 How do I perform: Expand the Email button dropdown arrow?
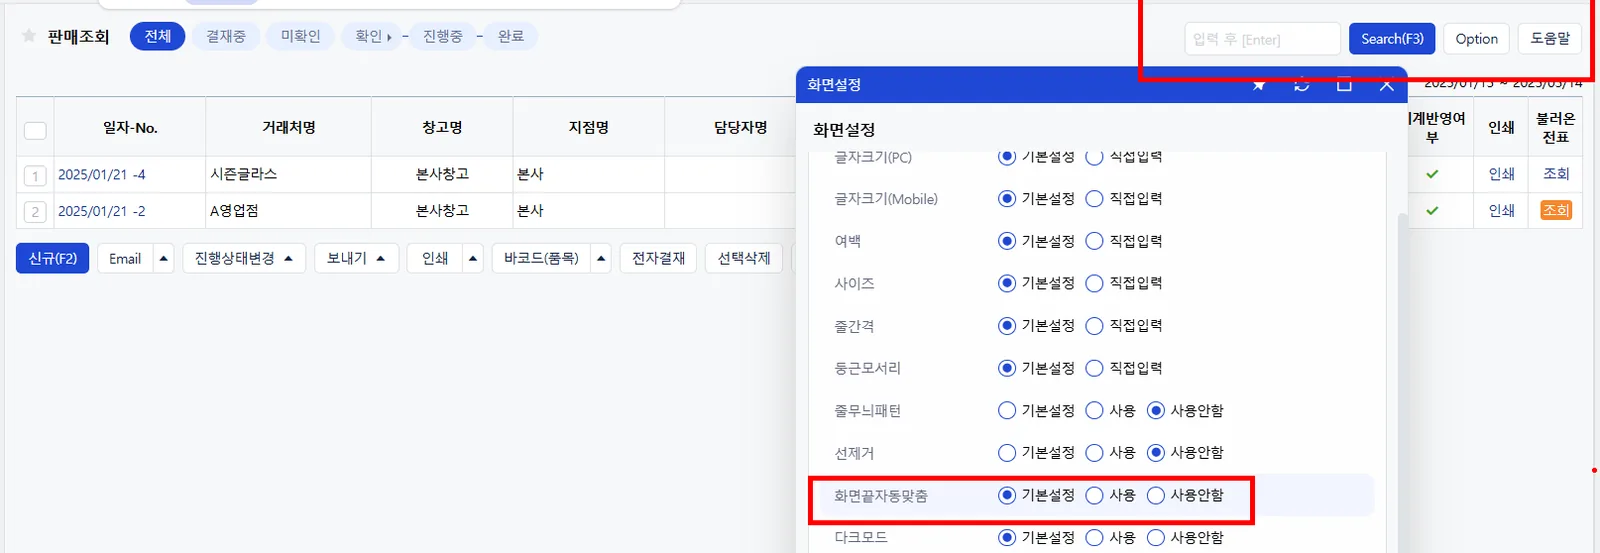click(x=164, y=258)
